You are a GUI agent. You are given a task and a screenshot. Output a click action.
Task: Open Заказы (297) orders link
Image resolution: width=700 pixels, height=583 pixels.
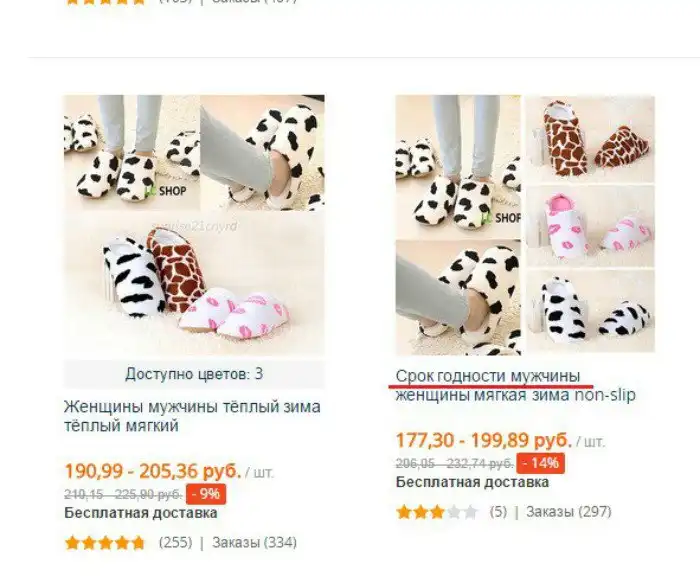tap(568, 512)
